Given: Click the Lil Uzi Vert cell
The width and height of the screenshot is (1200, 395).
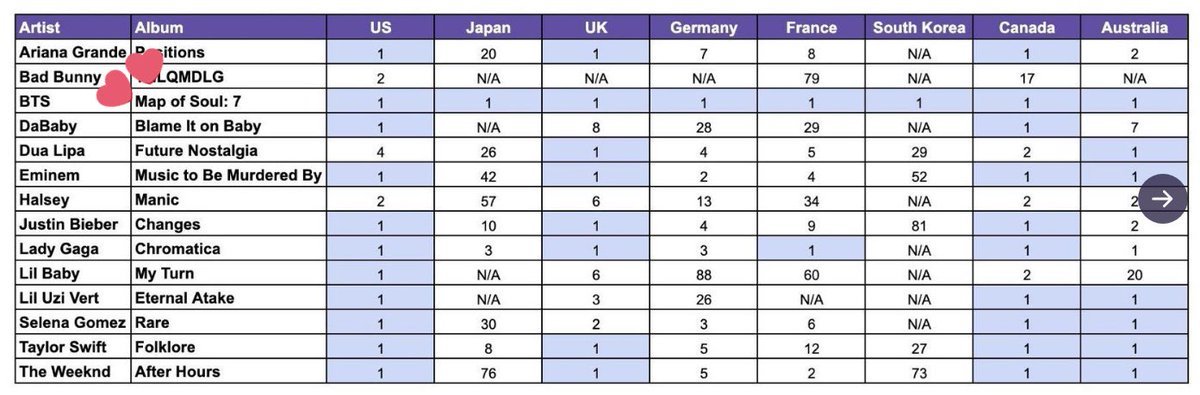Looking at the screenshot, I should coord(74,298).
